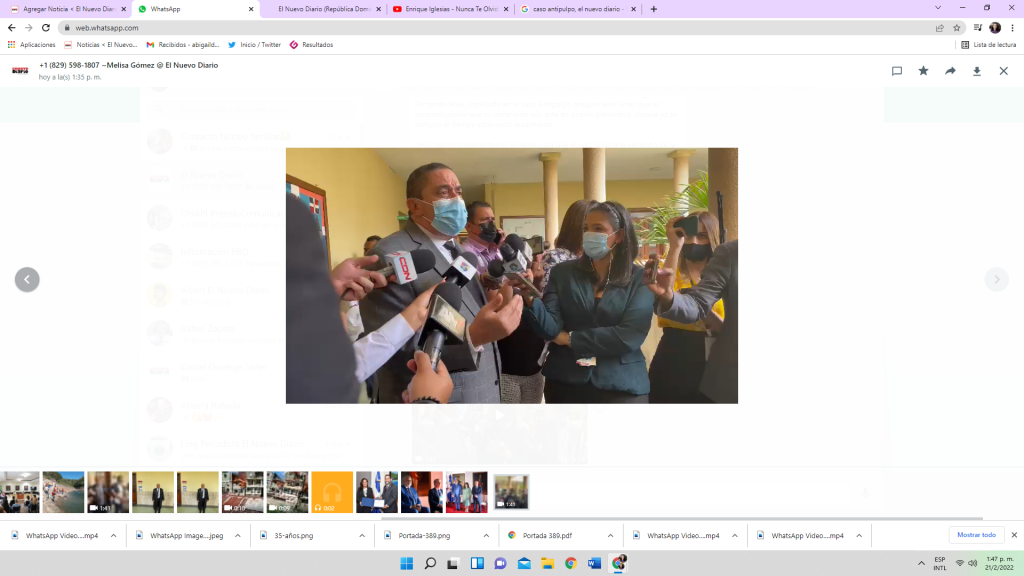Expand options for 35-años.png download

click(x=363, y=536)
